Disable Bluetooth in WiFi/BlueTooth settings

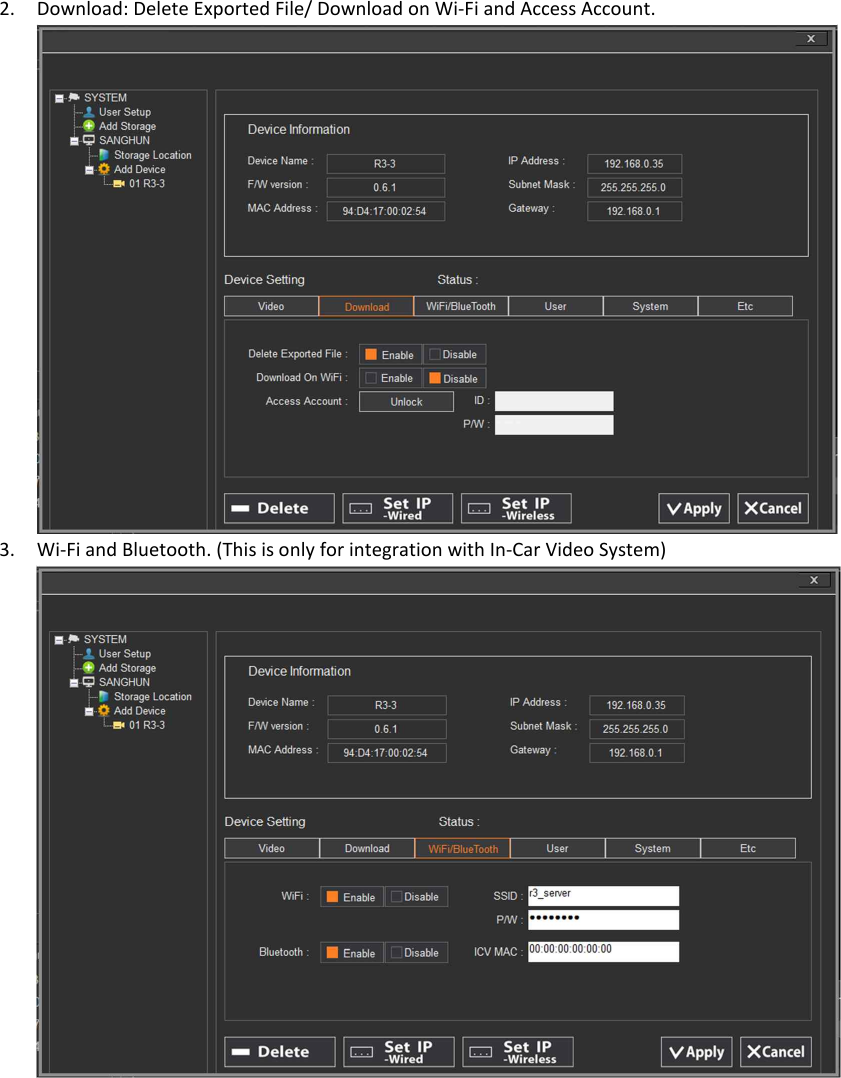click(x=416, y=952)
